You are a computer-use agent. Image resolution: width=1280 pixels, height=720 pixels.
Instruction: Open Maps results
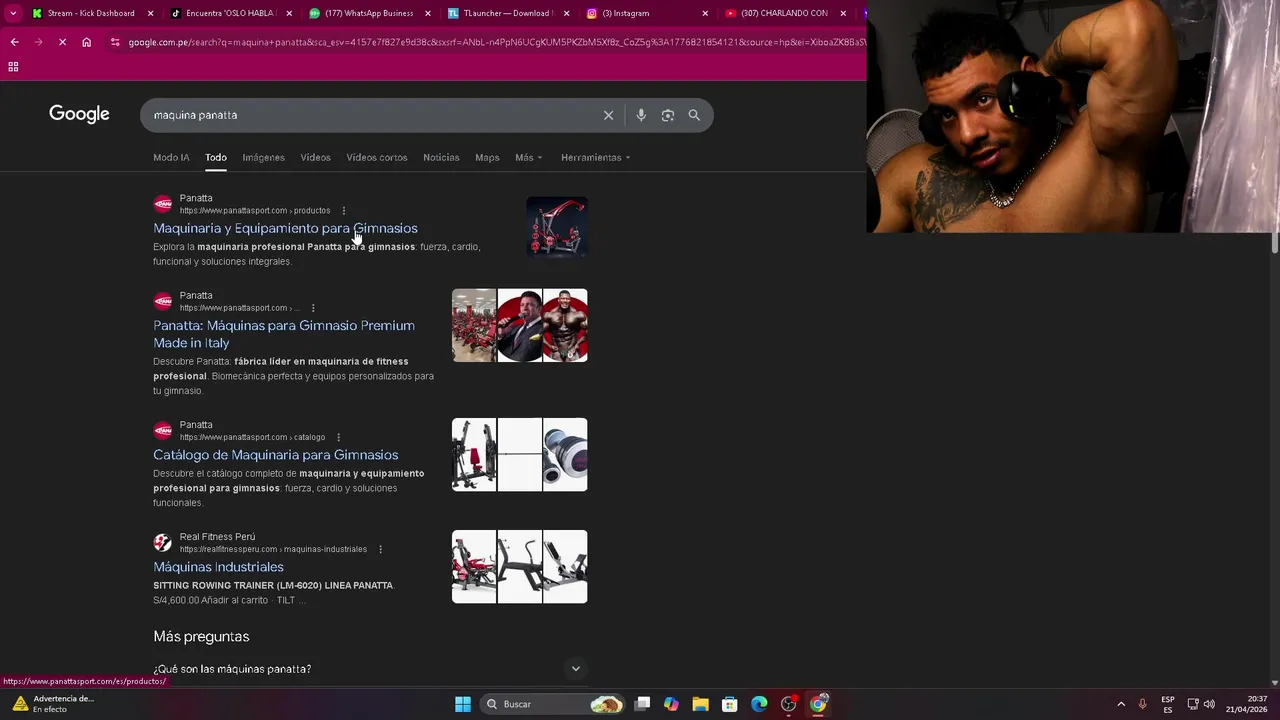coord(487,157)
